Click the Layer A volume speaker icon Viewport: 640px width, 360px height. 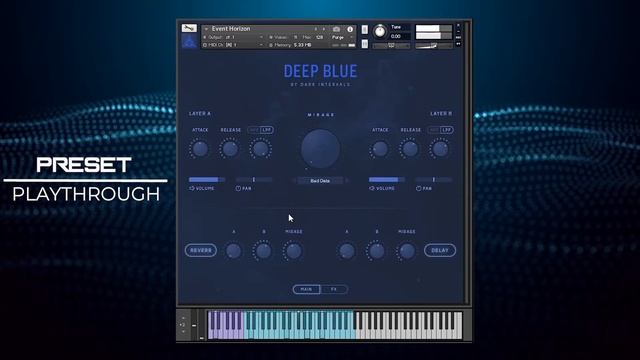191,189
